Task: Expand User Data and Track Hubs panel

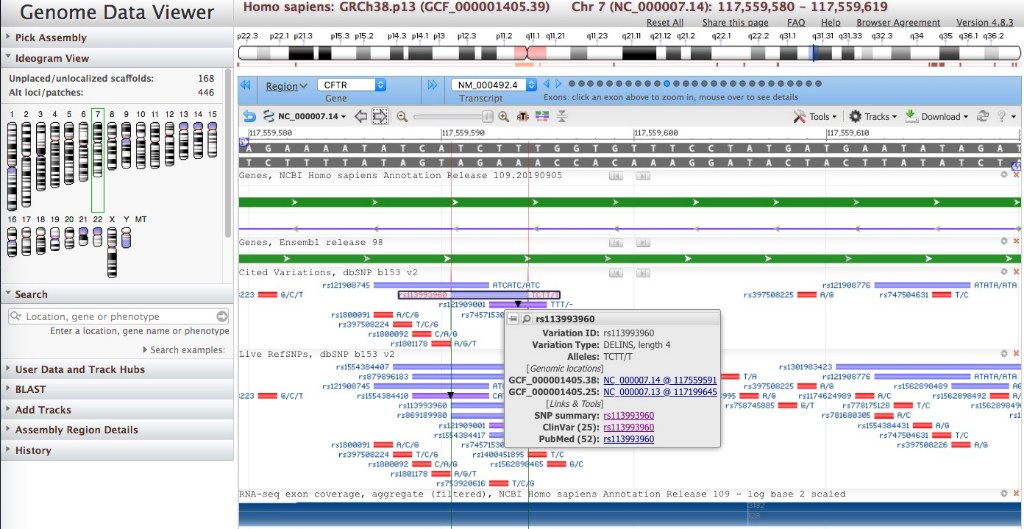Action: [117, 369]
